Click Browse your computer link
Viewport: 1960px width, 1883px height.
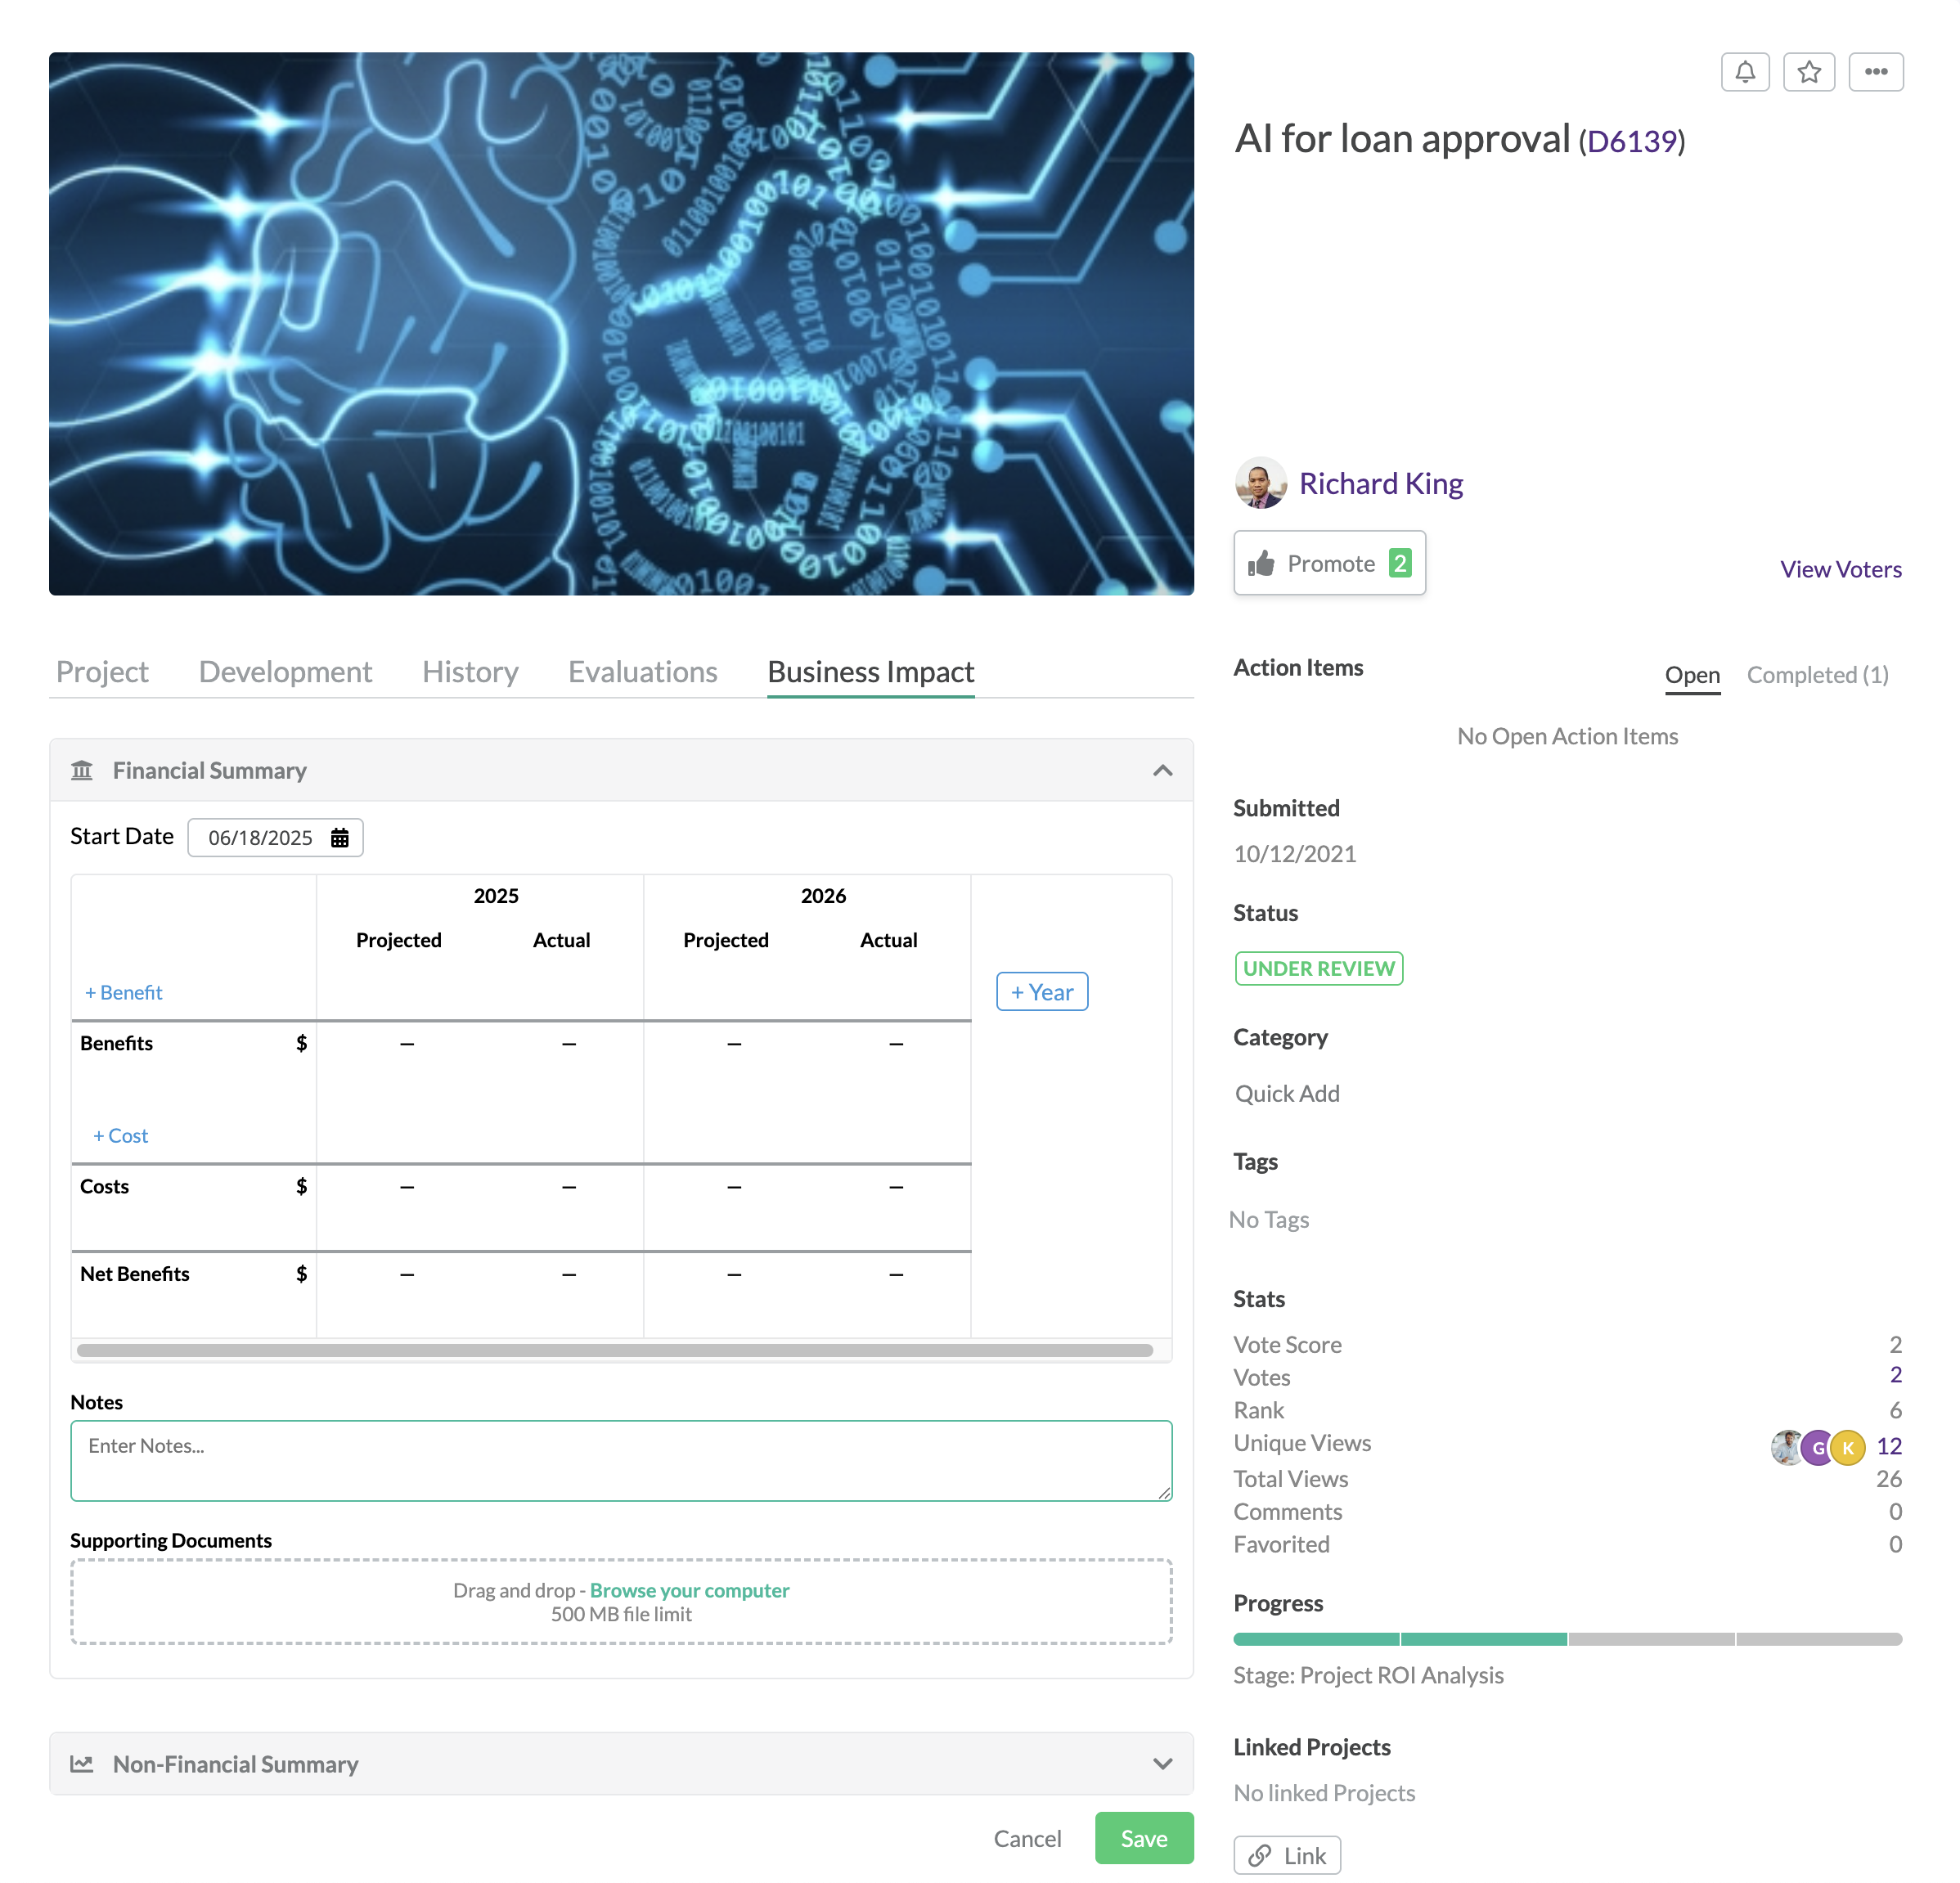point(689,1590)
